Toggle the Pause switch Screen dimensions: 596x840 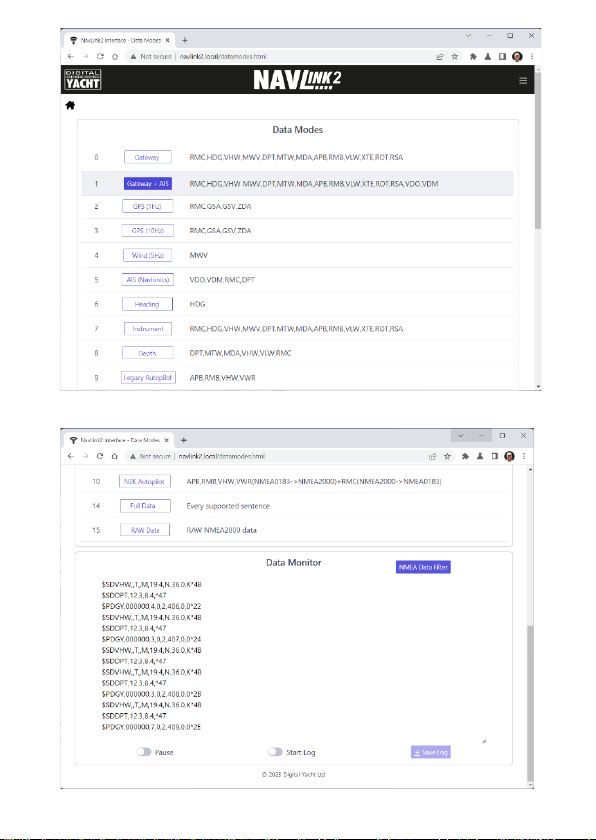[x=144, y=752]
